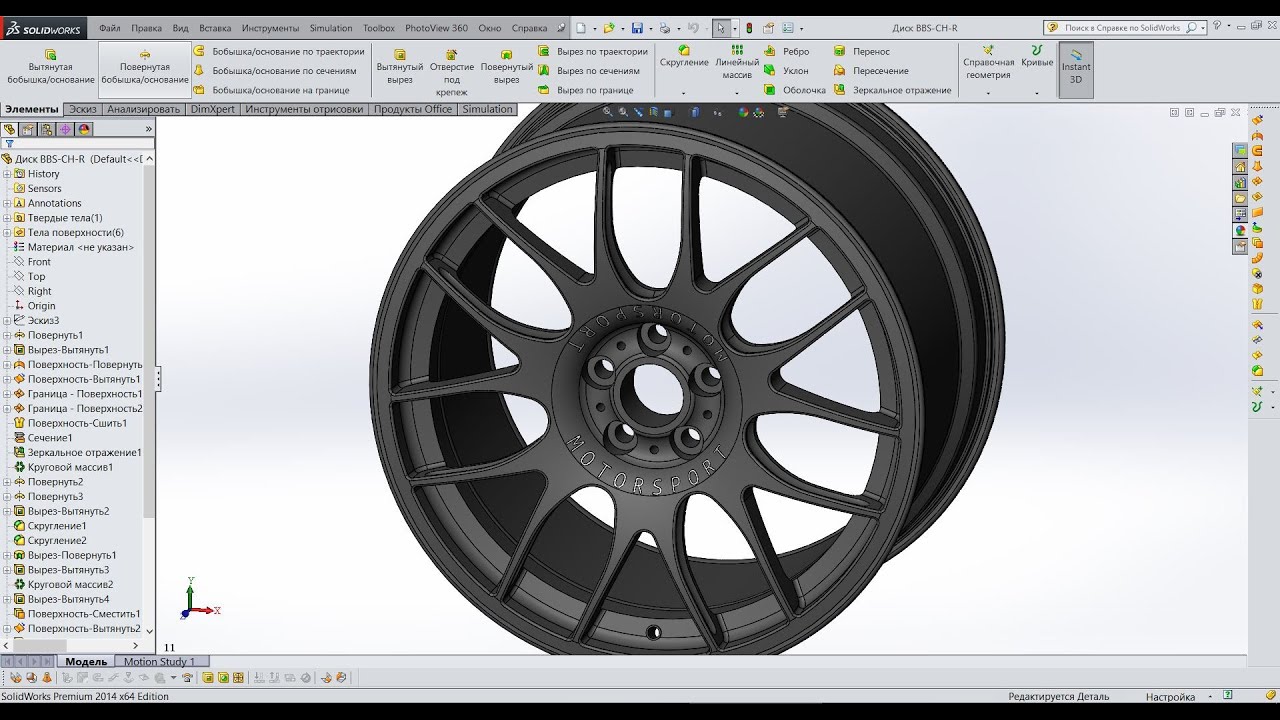Viewport: 1280px width, 720px height.
Task: Select the Пересечение intersect tool
Action: [871, 71]
